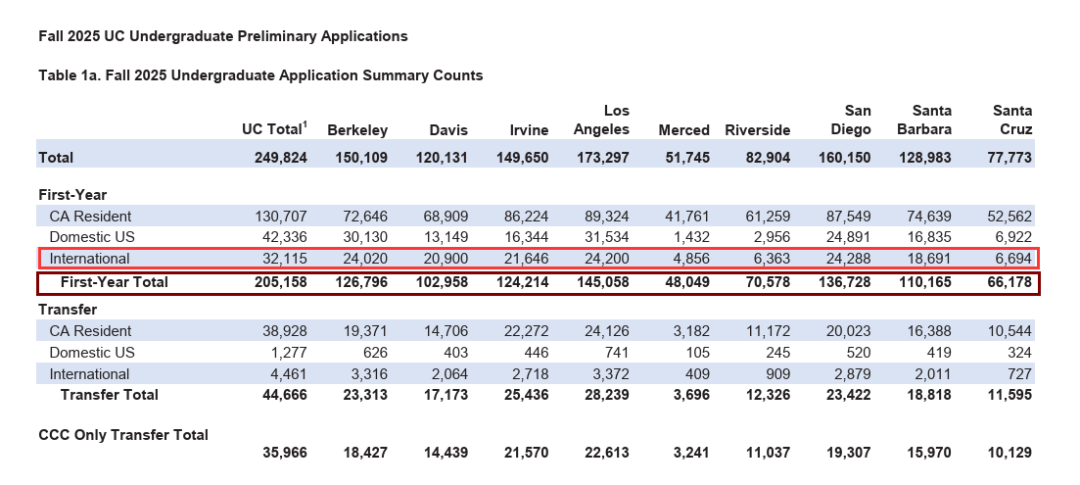The height and width of the screenshot is (485, 1080).
Task: Click the 'UC Total' column header
Action: (x=273, y=129)
